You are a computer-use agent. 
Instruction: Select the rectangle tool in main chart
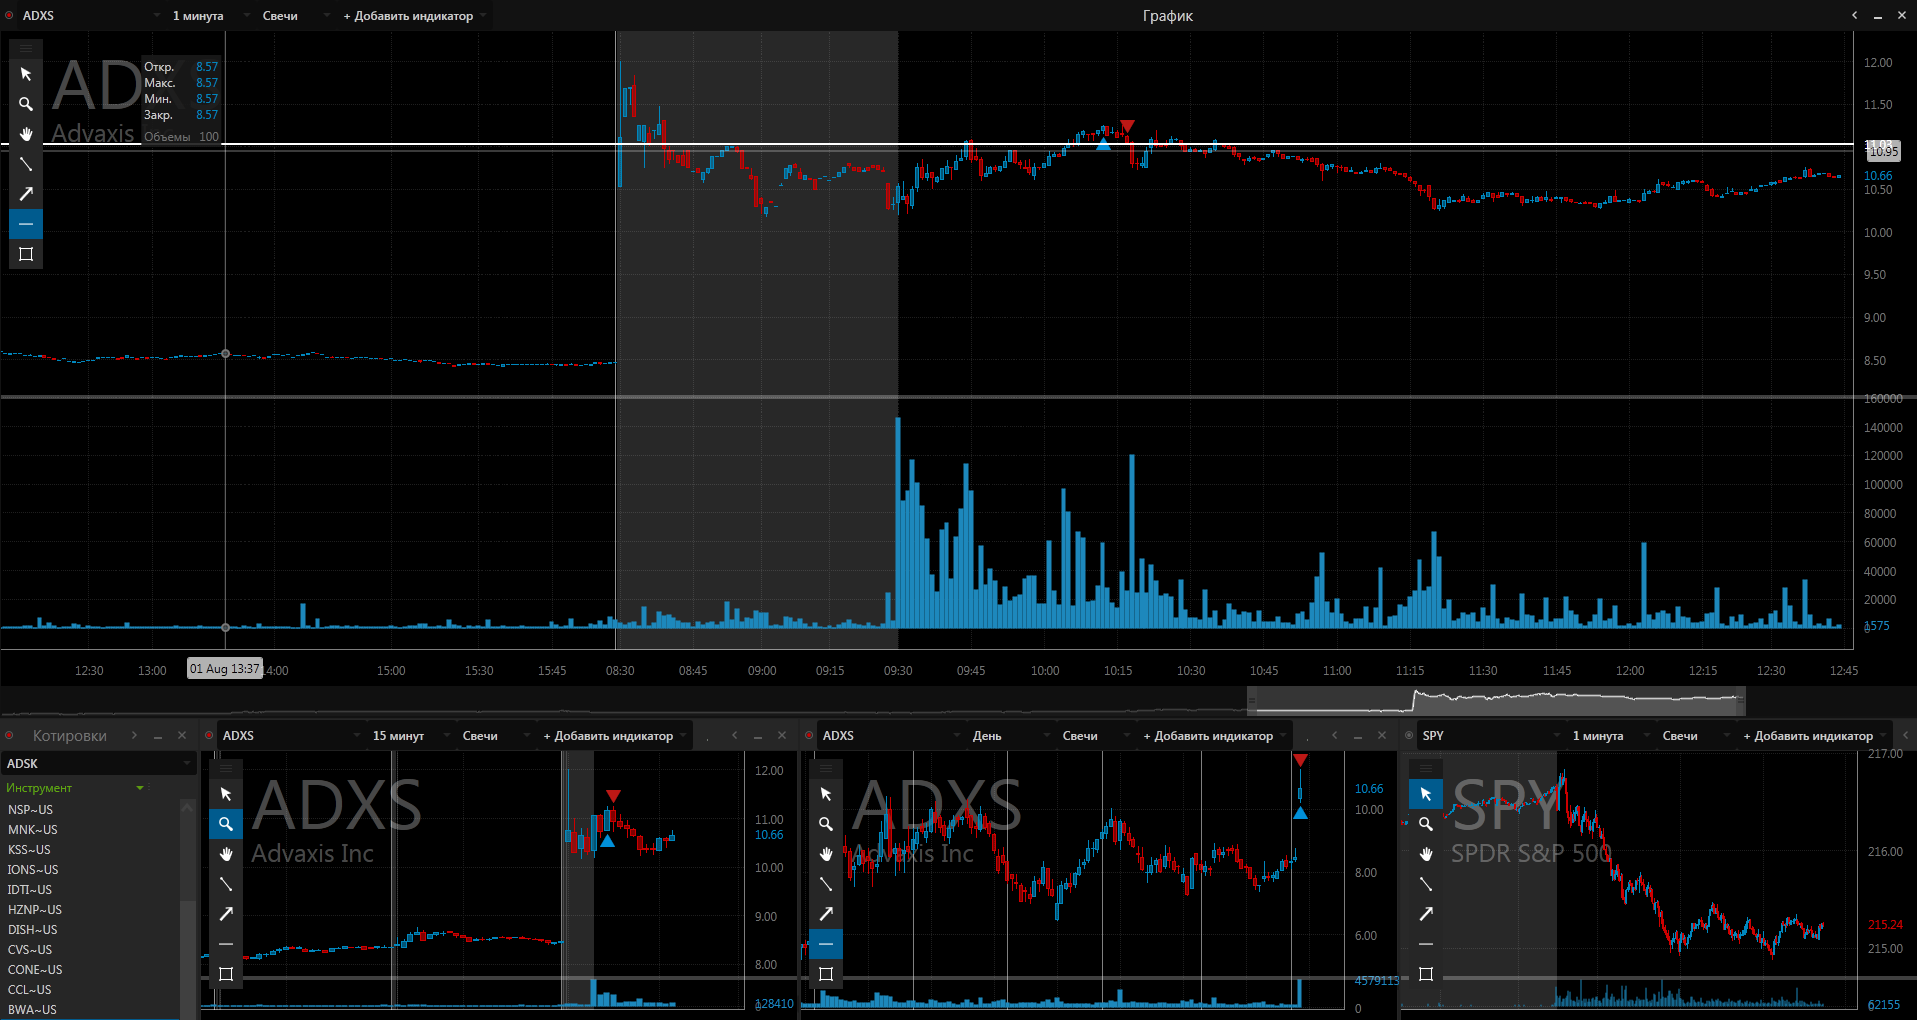(x=26, y=254)
